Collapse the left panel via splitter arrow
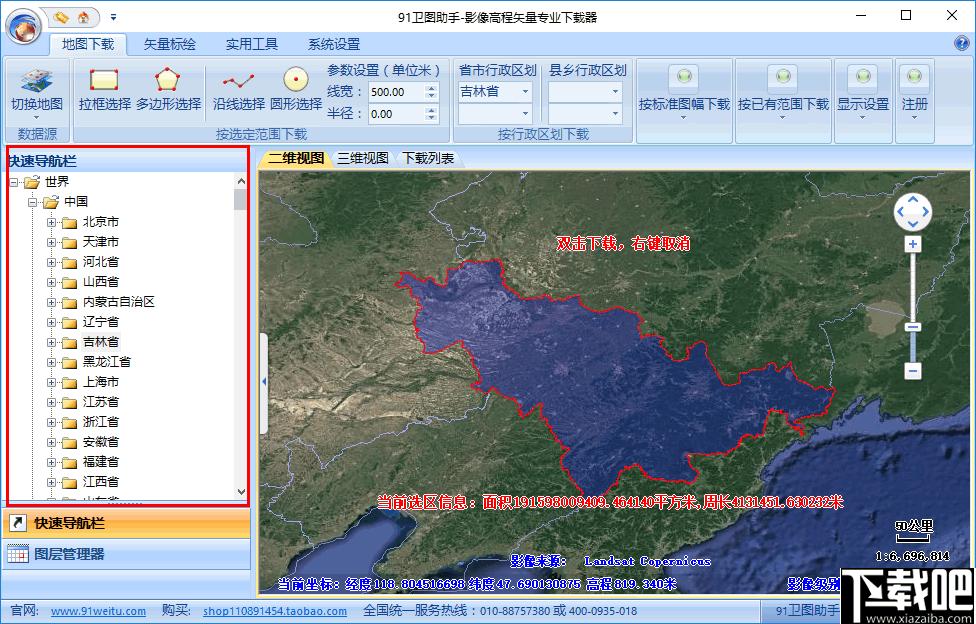Viewport: 976px width, 624px height. tap(264, 381)
